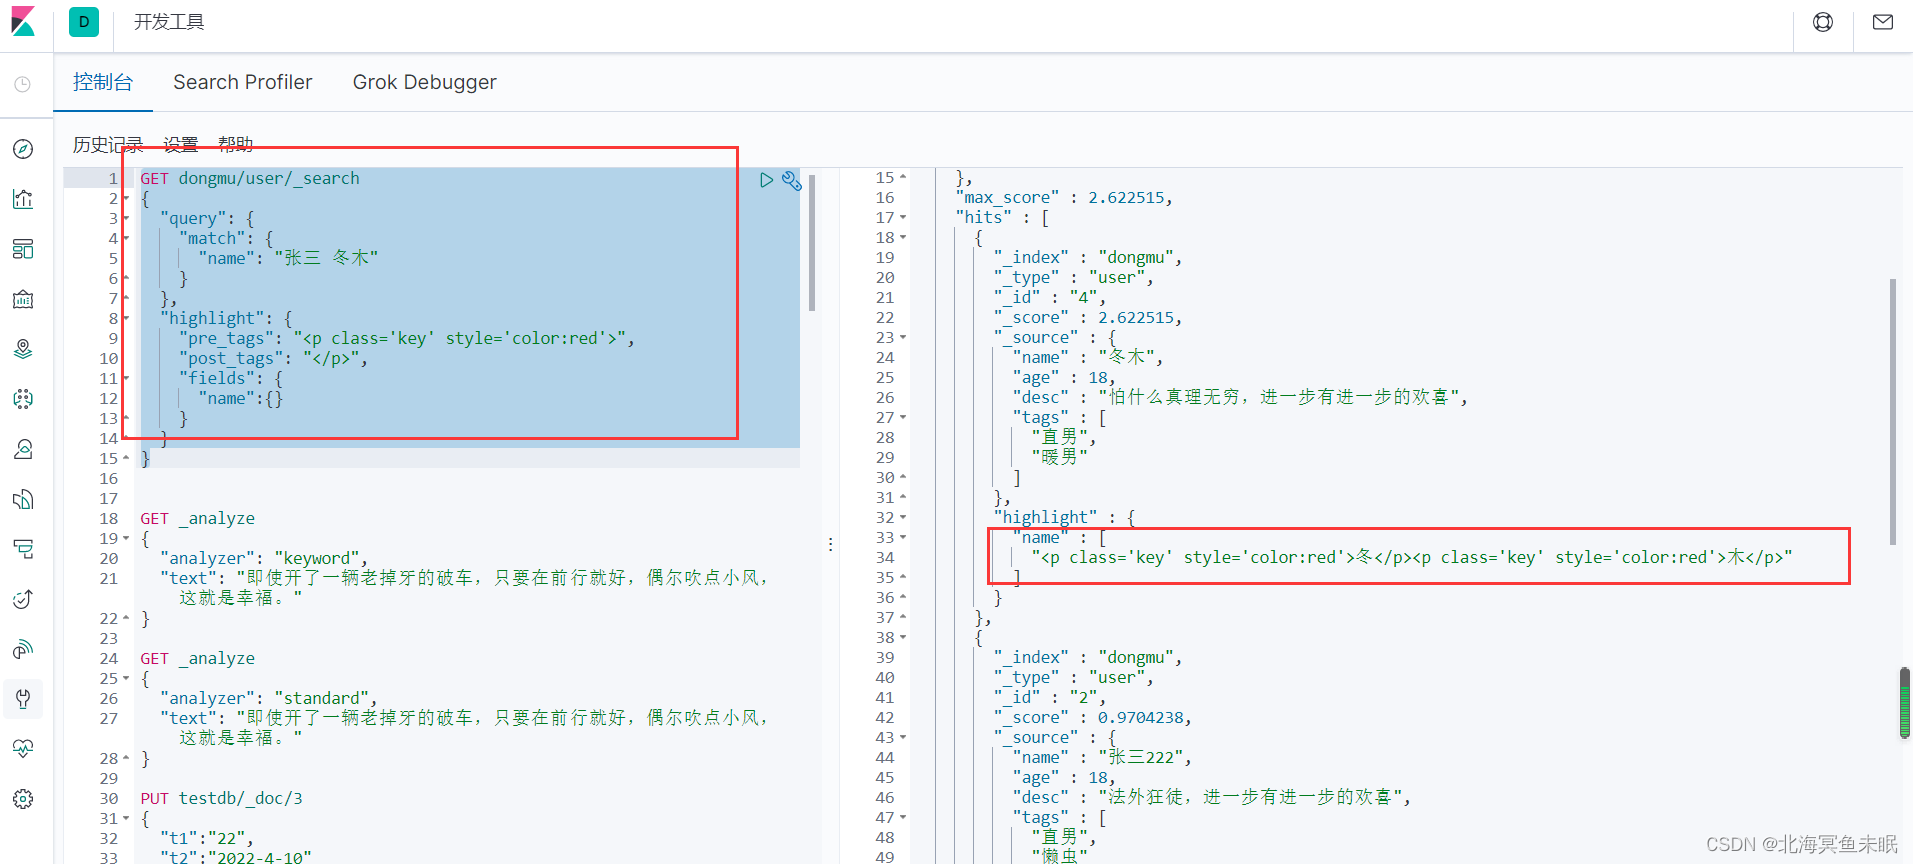Click the max_score 2.622515 output line
This screenshot has height=864, width=1913.
1064,198
